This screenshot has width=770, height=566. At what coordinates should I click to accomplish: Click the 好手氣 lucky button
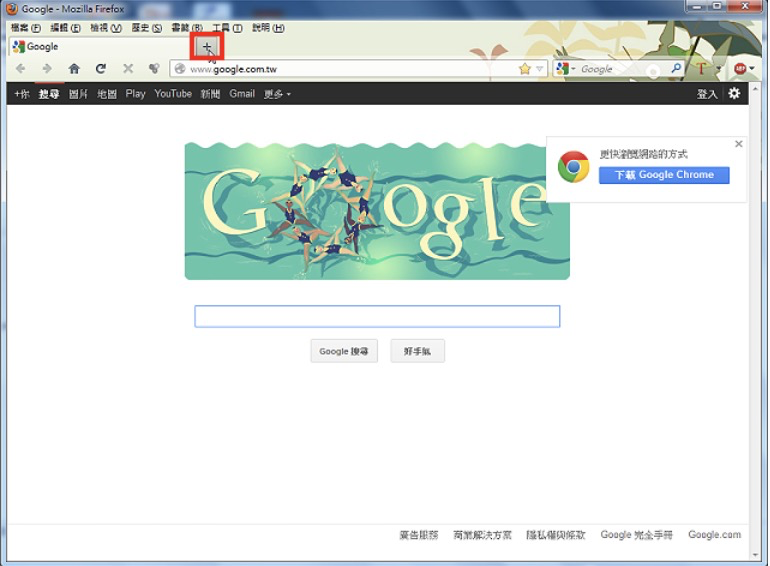tap(417, 351)
